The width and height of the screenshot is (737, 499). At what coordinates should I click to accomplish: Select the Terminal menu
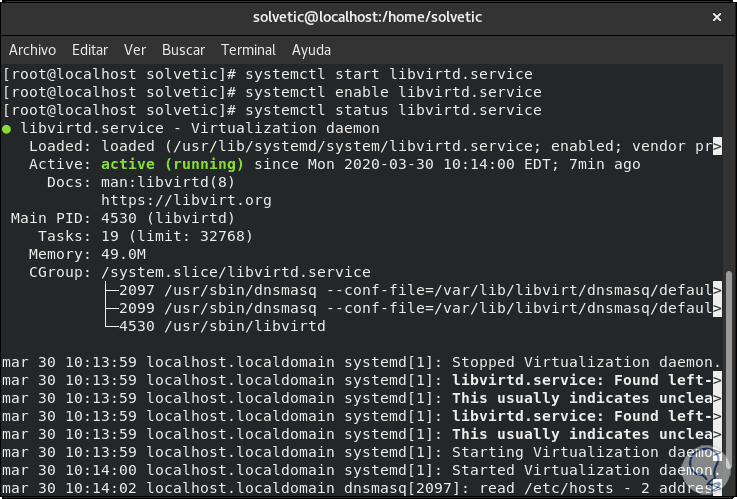(x=248, y=49)
